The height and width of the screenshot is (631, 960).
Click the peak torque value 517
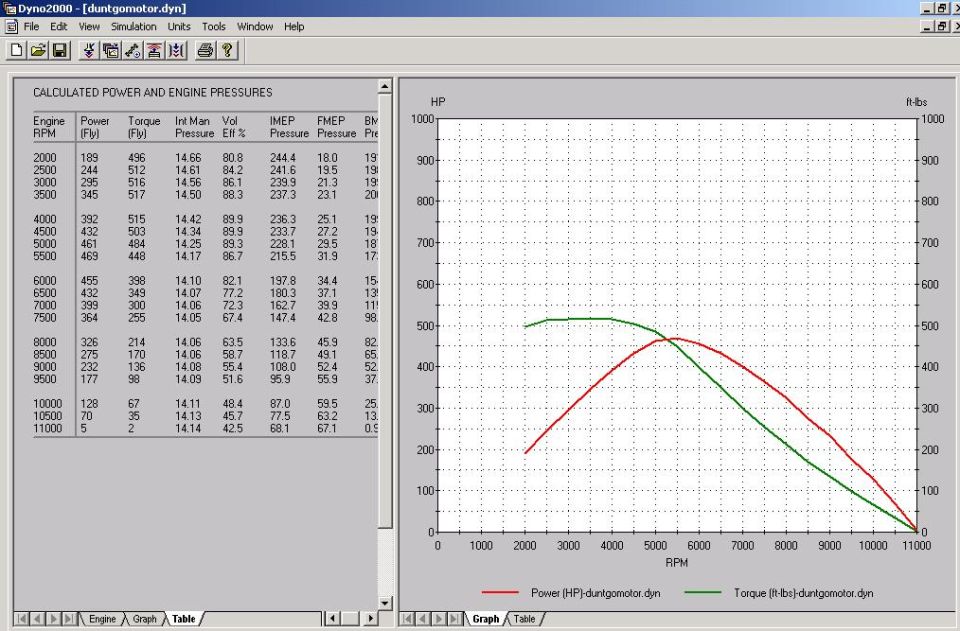(137, 195)
